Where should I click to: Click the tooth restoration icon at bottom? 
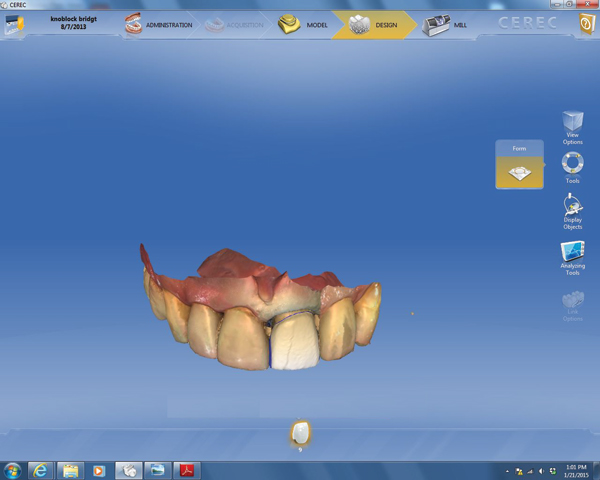coord(299,433)
